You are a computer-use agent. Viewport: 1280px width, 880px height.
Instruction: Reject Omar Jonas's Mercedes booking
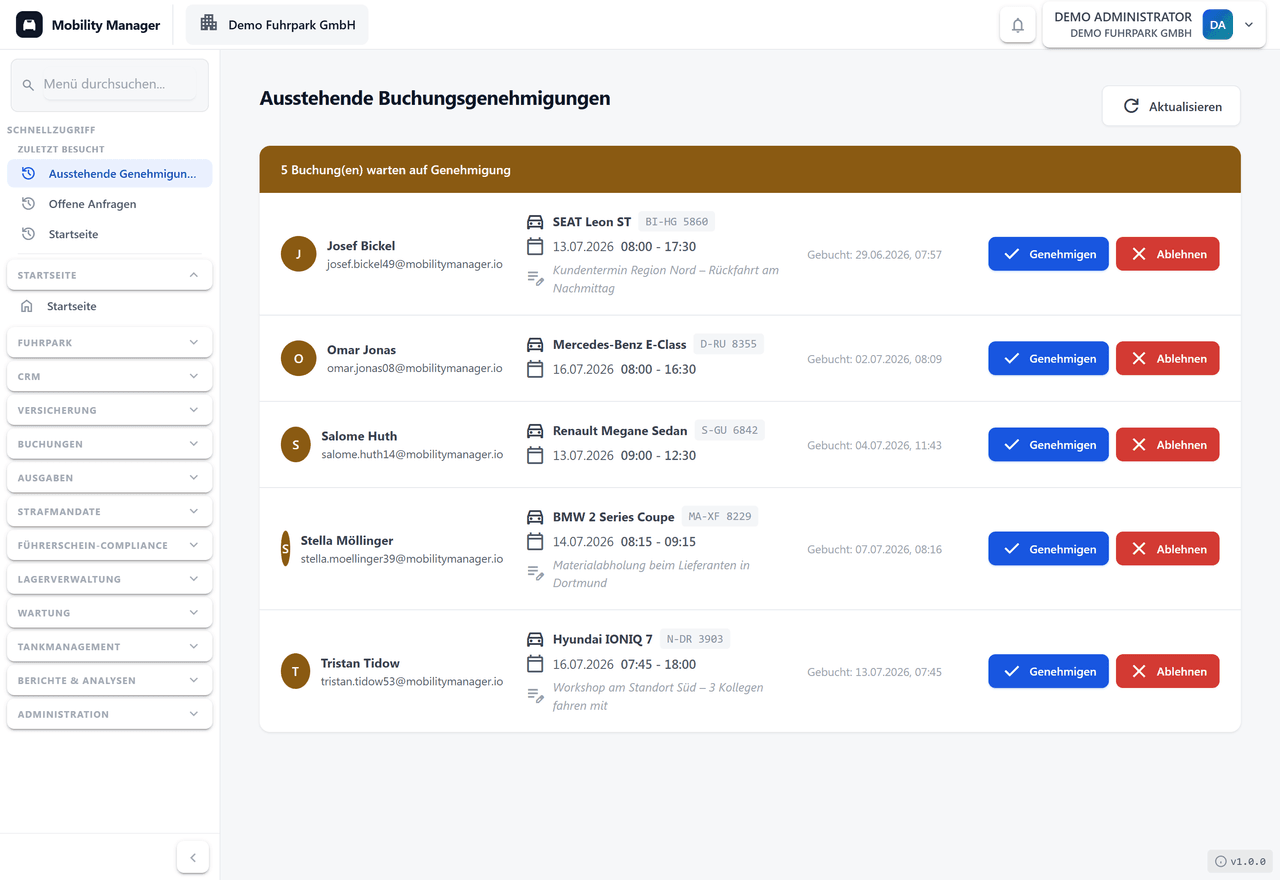coord(1167,358)
